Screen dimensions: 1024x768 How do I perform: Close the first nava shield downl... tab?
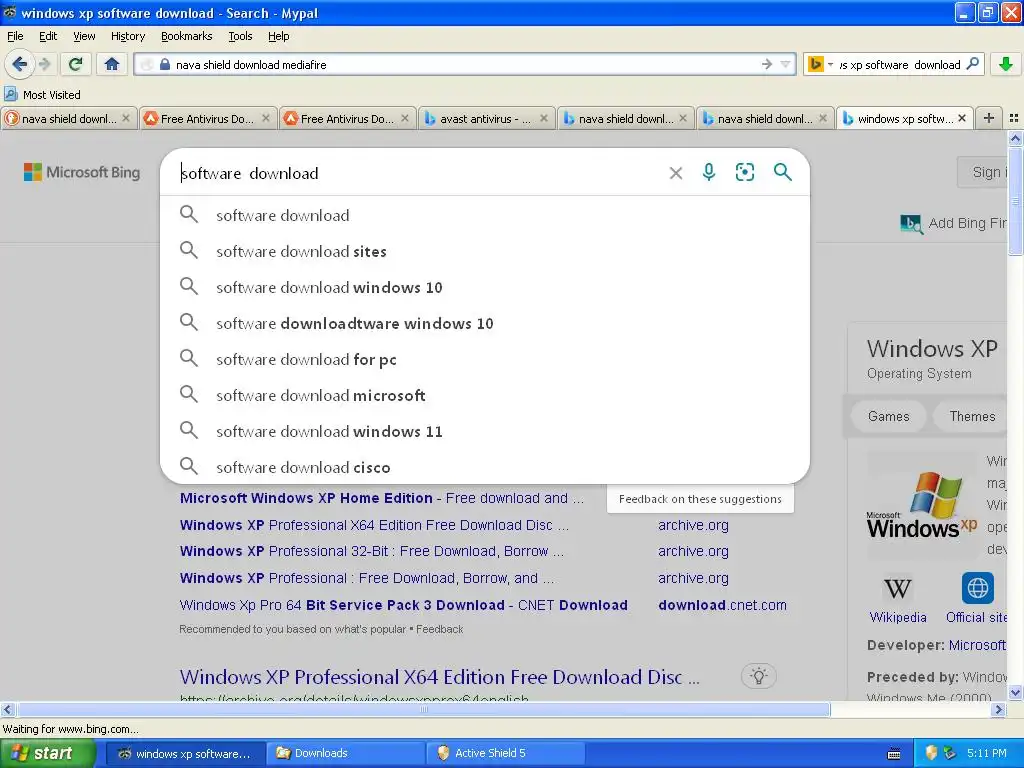pyautogui.click(x=126, y=118)
